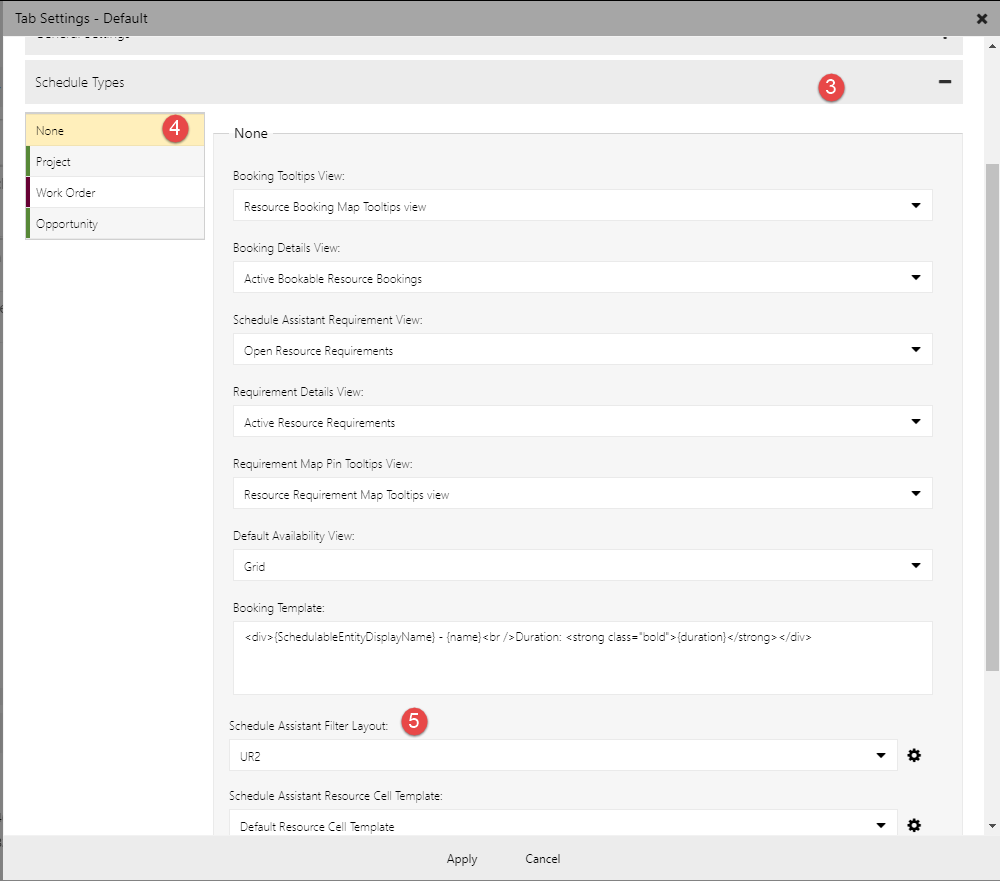Image resolution: width=1000 pixels, height=881 pixels.
Task: Open the Requirement Details View dropdown
Action: [914, 421]
